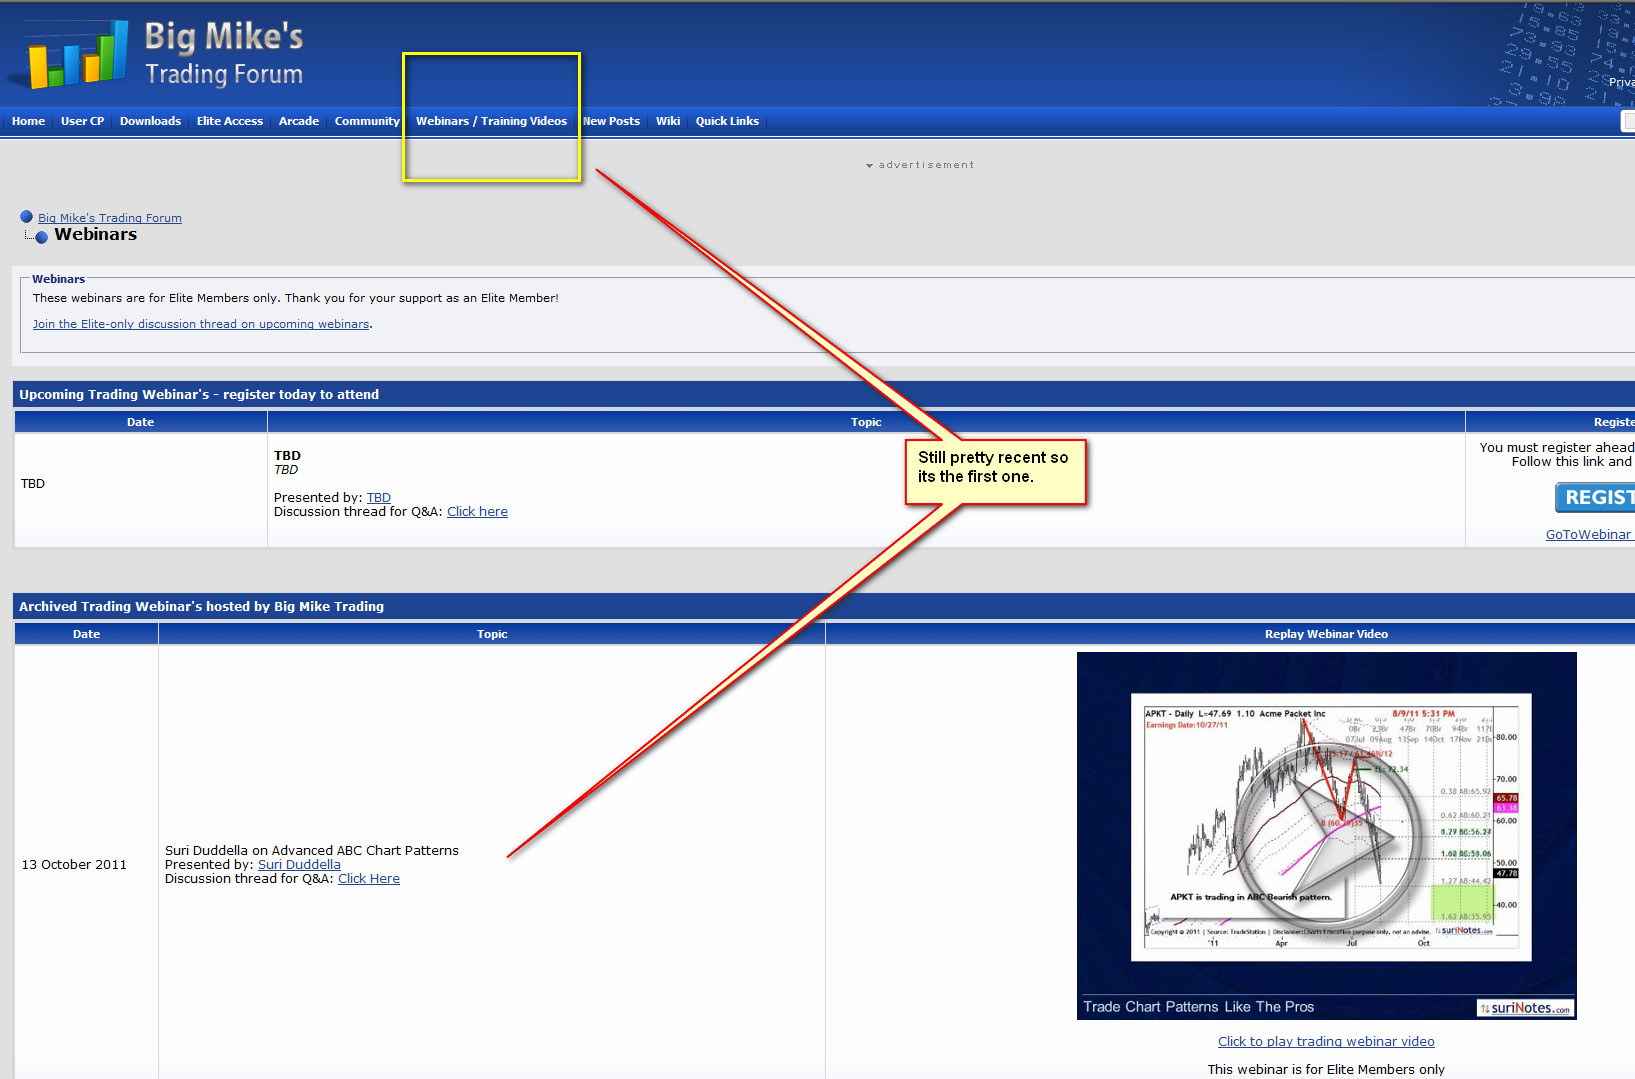Go to the Downloads section
Screen dimensions: 1635x1079
click(150, 121)
